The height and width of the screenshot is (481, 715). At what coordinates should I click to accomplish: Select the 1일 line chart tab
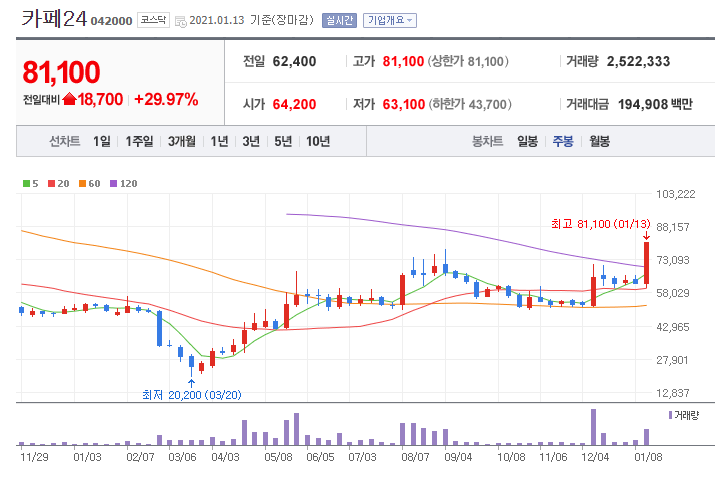click(x=102, y=141)
